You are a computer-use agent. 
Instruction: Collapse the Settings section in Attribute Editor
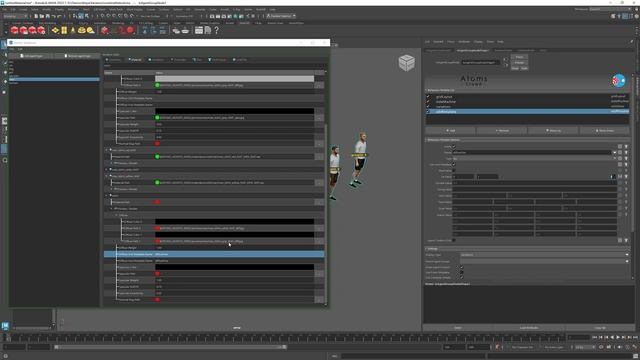(426, 249)
